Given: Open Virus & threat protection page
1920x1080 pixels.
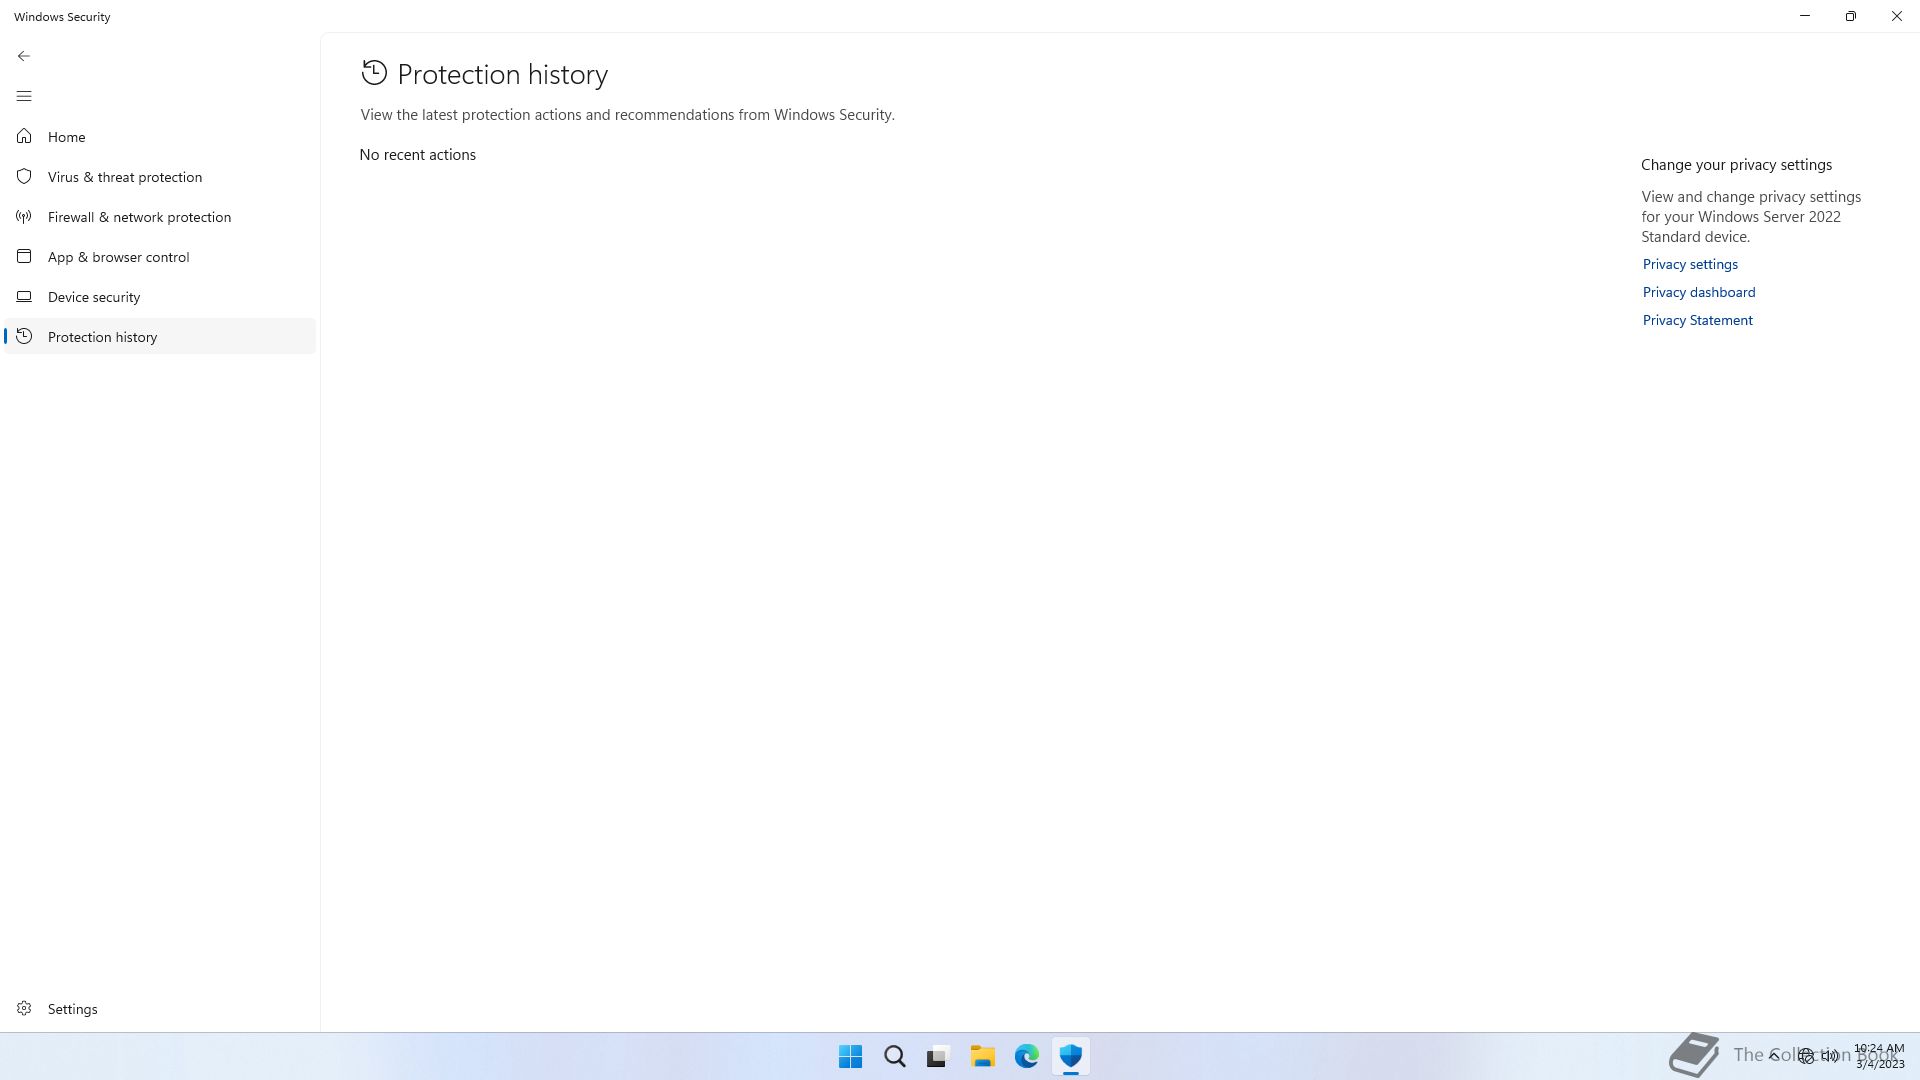Looking at the screenshot, I should 125,177.
